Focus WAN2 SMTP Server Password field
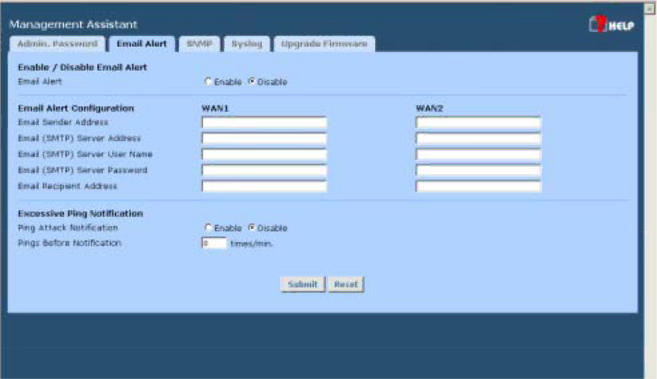This screenshot has height=379, width=657. click(478, 170)
